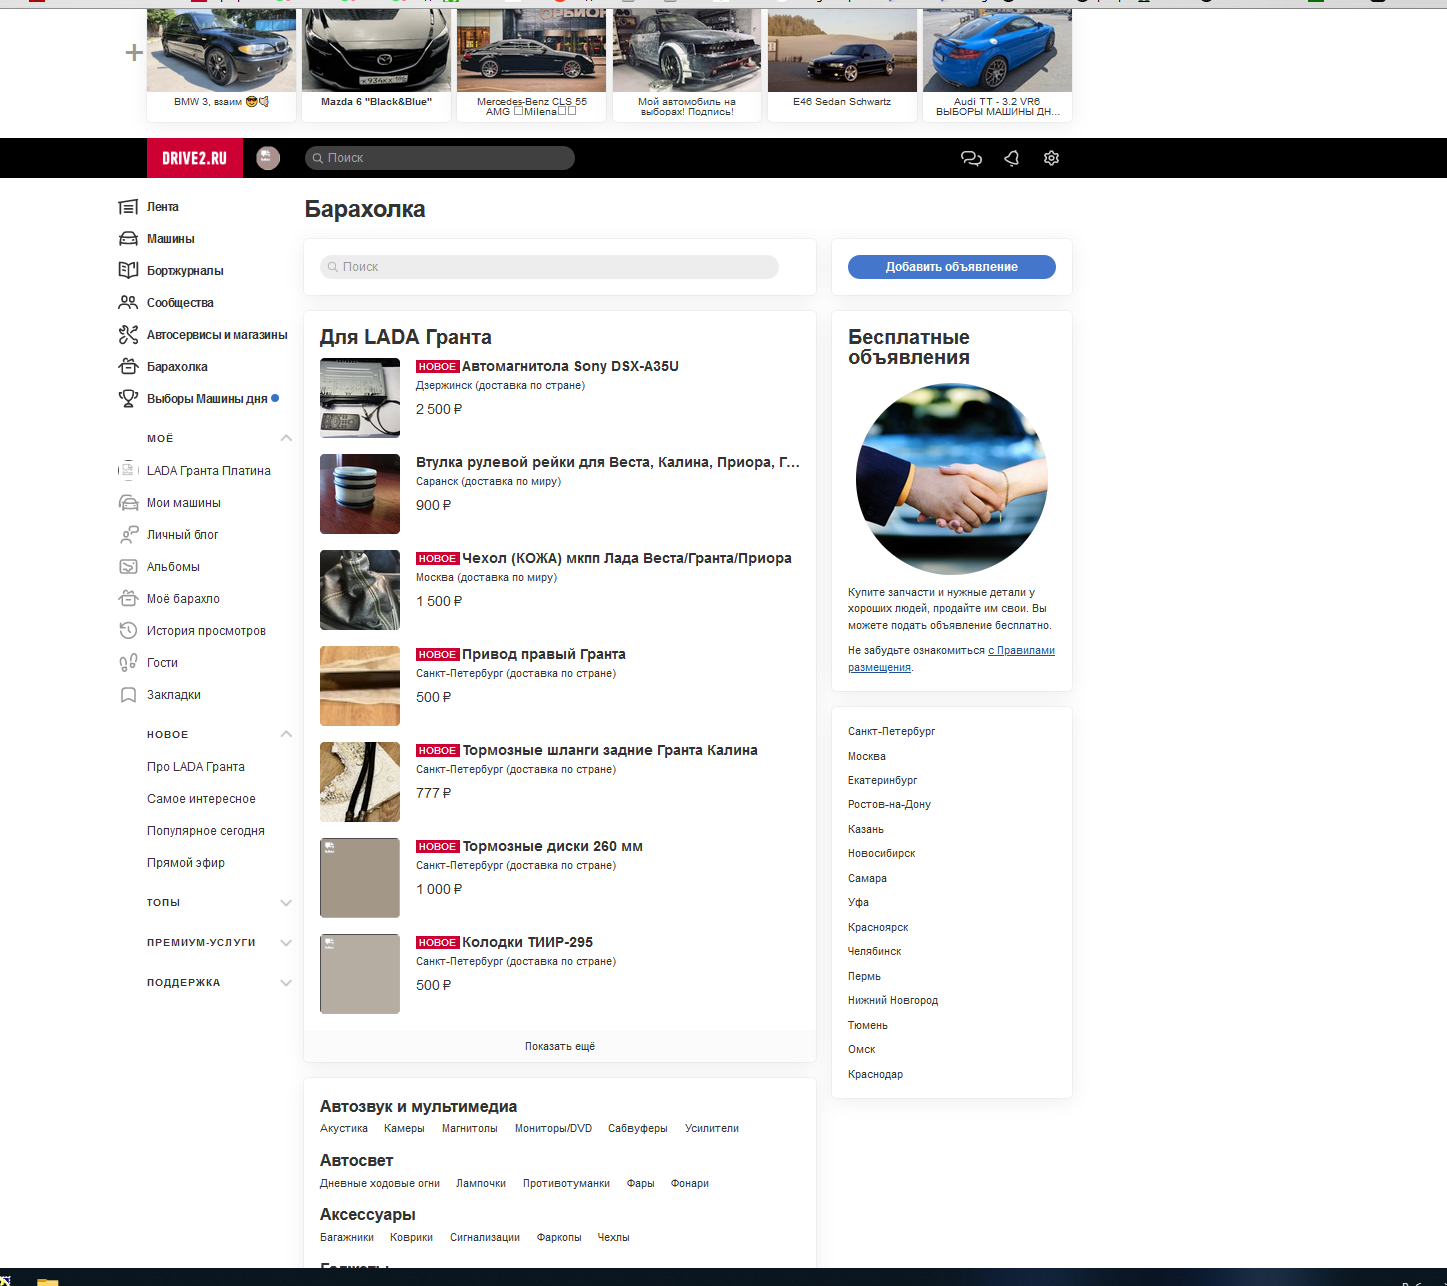
Task: Click the LADA Гранта Платина car avatar icon
Action: (x=128, y=471)
